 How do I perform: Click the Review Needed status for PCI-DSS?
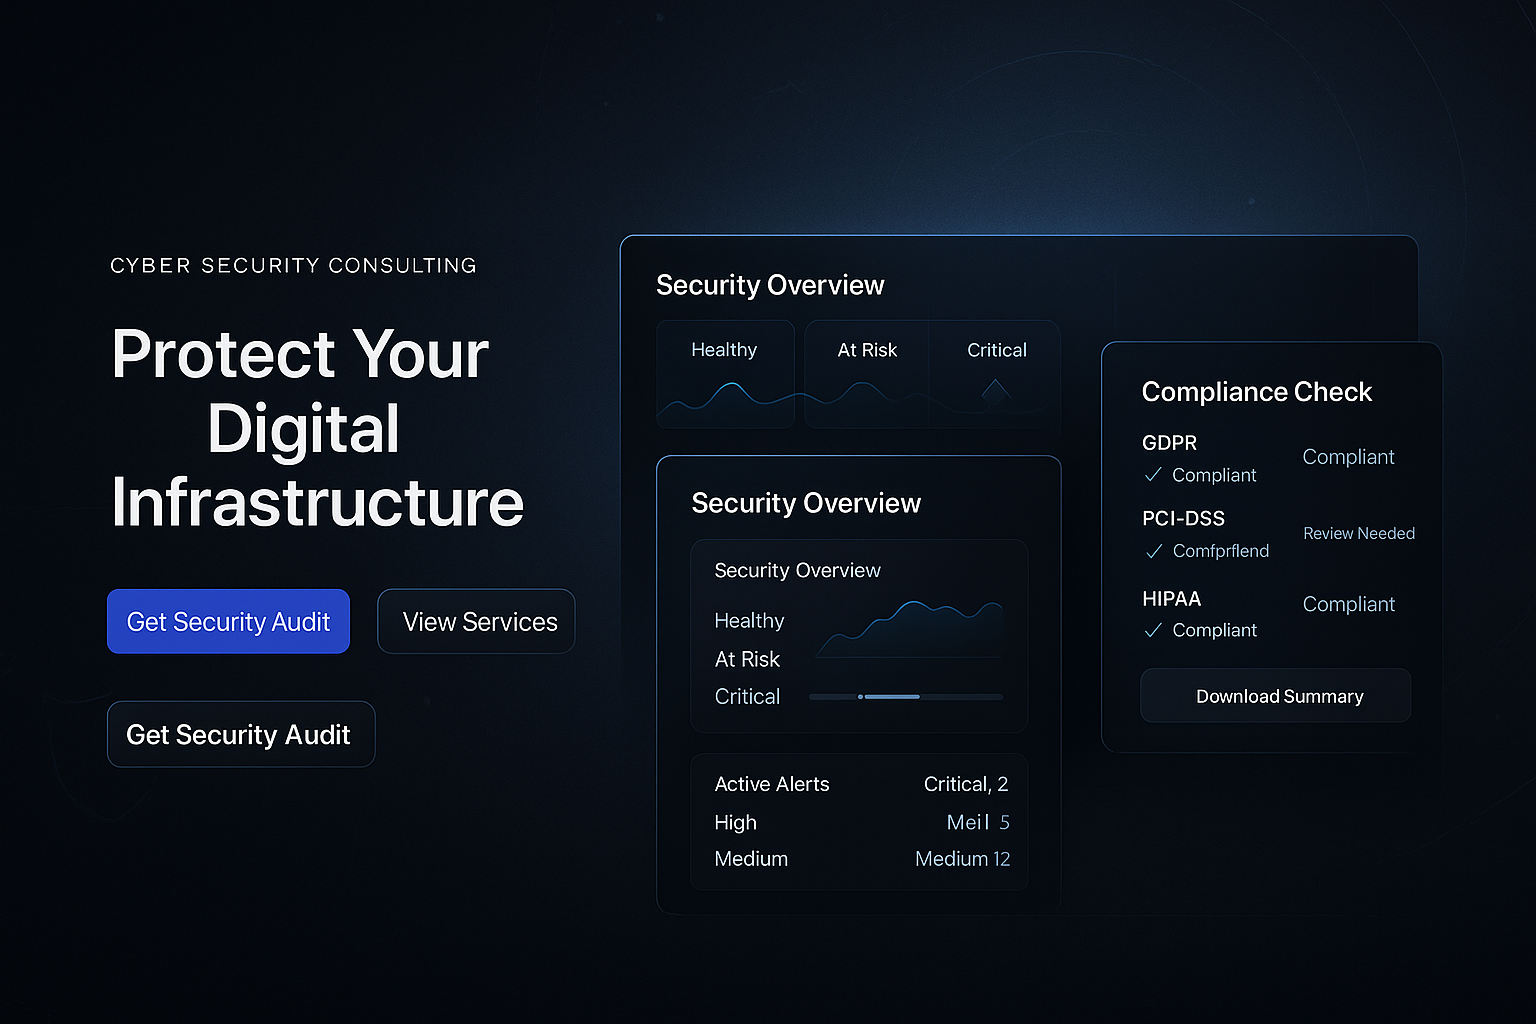coord(1358,533)
